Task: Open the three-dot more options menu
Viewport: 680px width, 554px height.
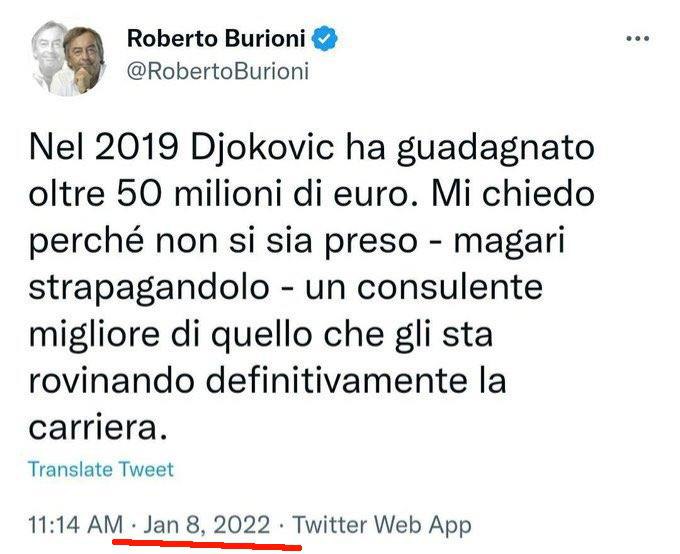Action: pyautogui.click(x=638, y=39)
